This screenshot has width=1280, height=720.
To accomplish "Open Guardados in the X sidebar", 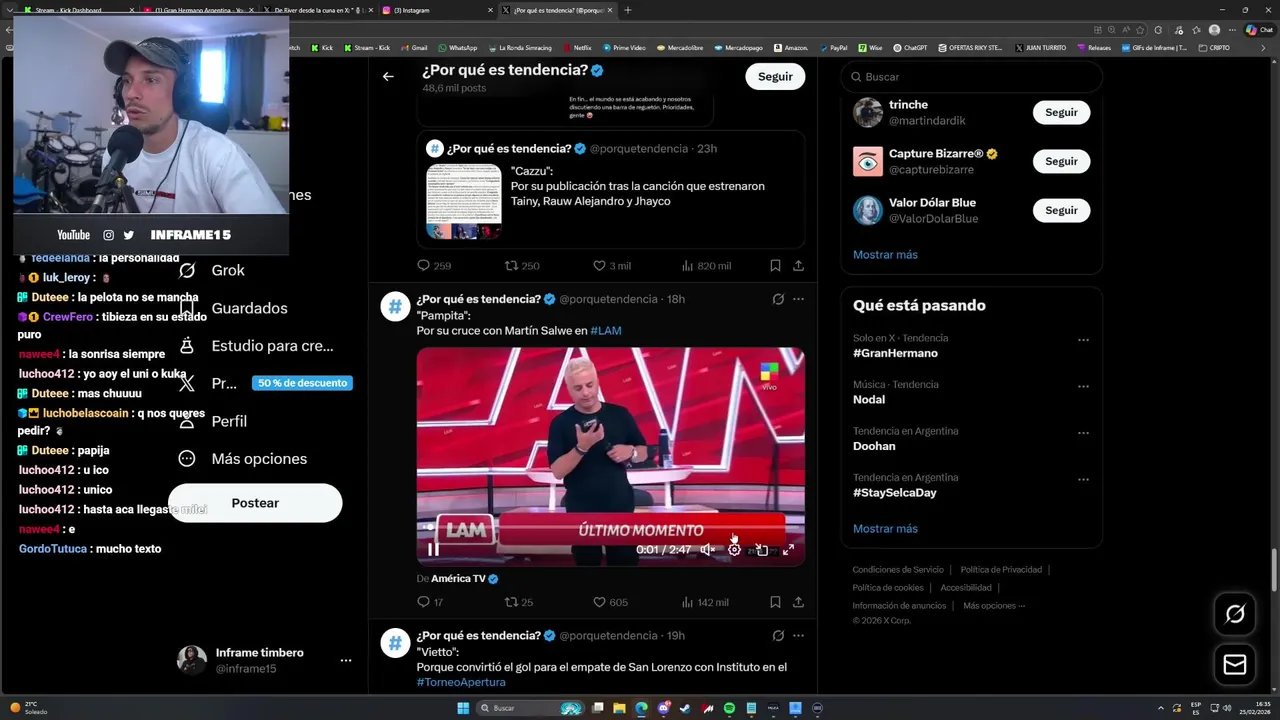I will [232, 308].
